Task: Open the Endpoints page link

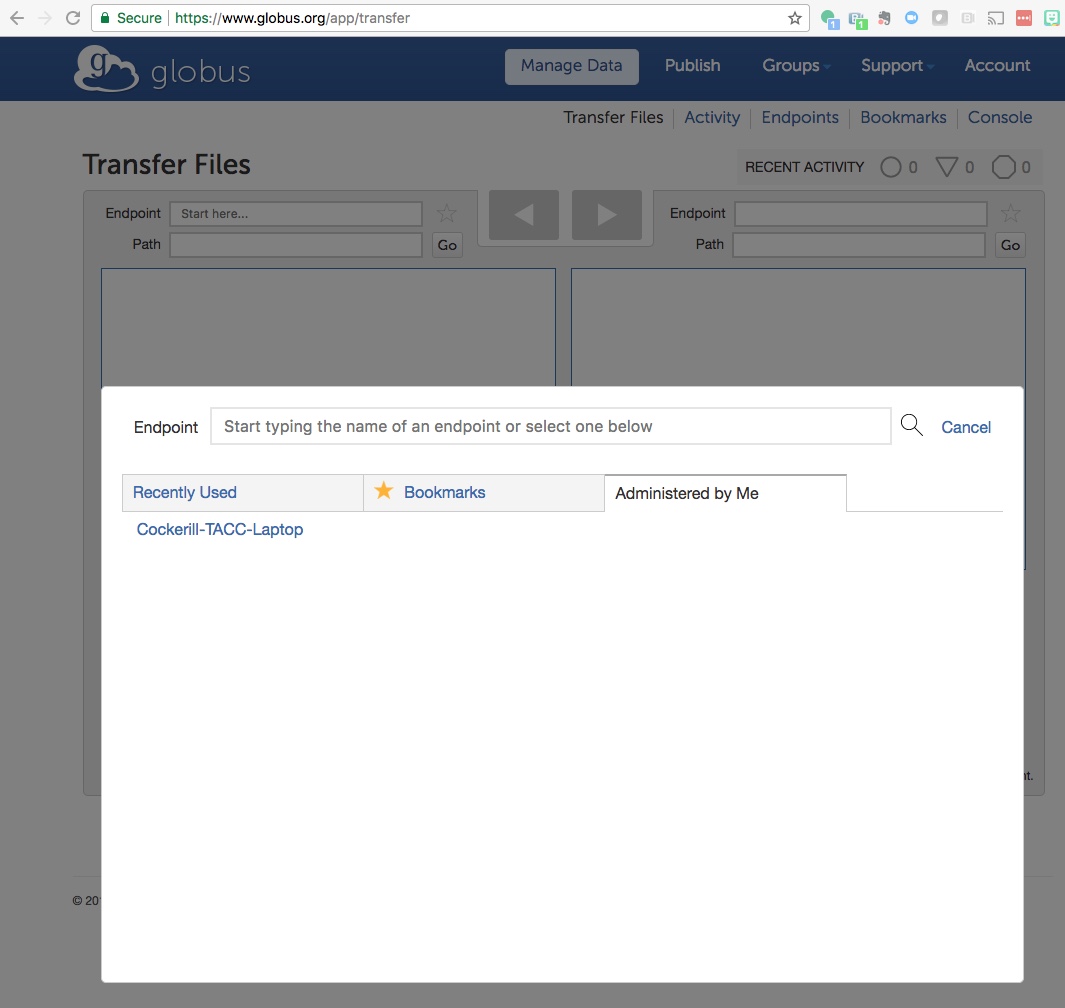Action: point(800,118)
